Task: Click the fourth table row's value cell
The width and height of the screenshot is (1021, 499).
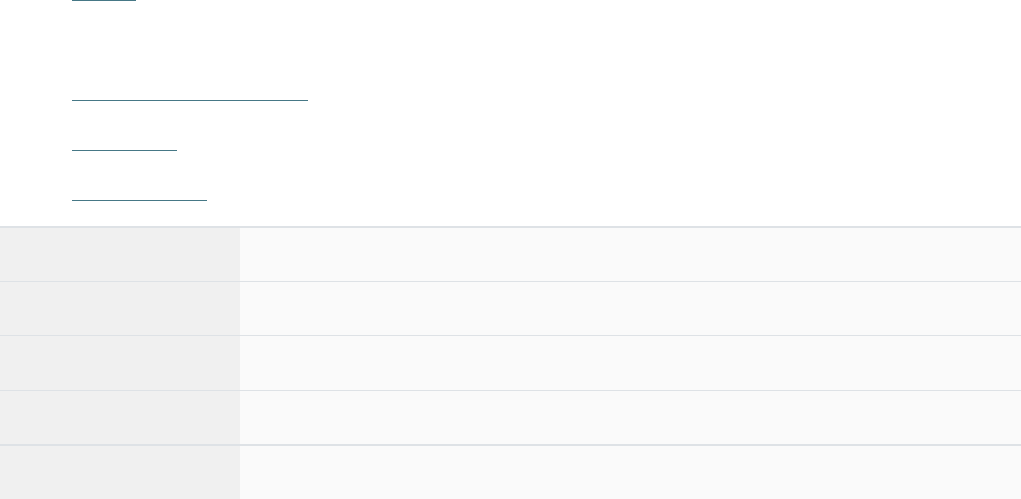Action: 630,417
